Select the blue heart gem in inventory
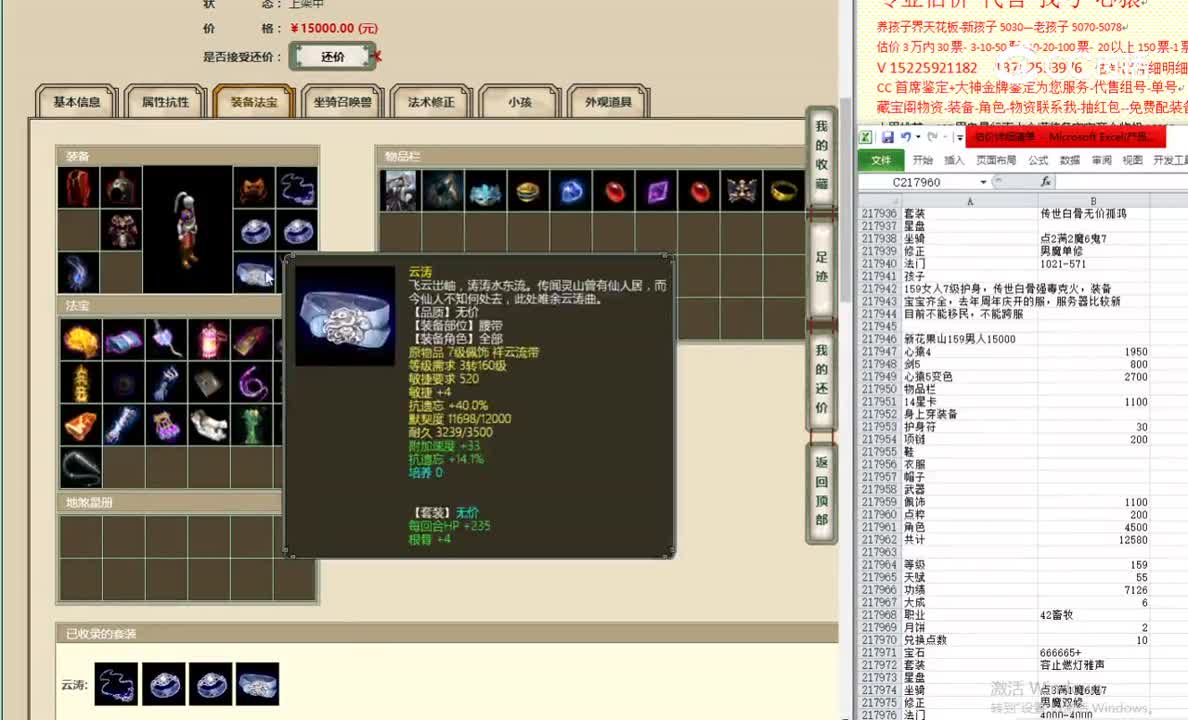The height and width of the screenshot is (720, 1188). click(571, 190)
